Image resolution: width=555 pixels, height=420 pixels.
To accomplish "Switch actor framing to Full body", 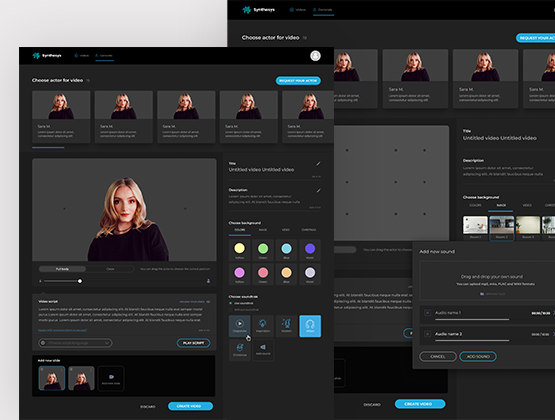I will [62, 269].
